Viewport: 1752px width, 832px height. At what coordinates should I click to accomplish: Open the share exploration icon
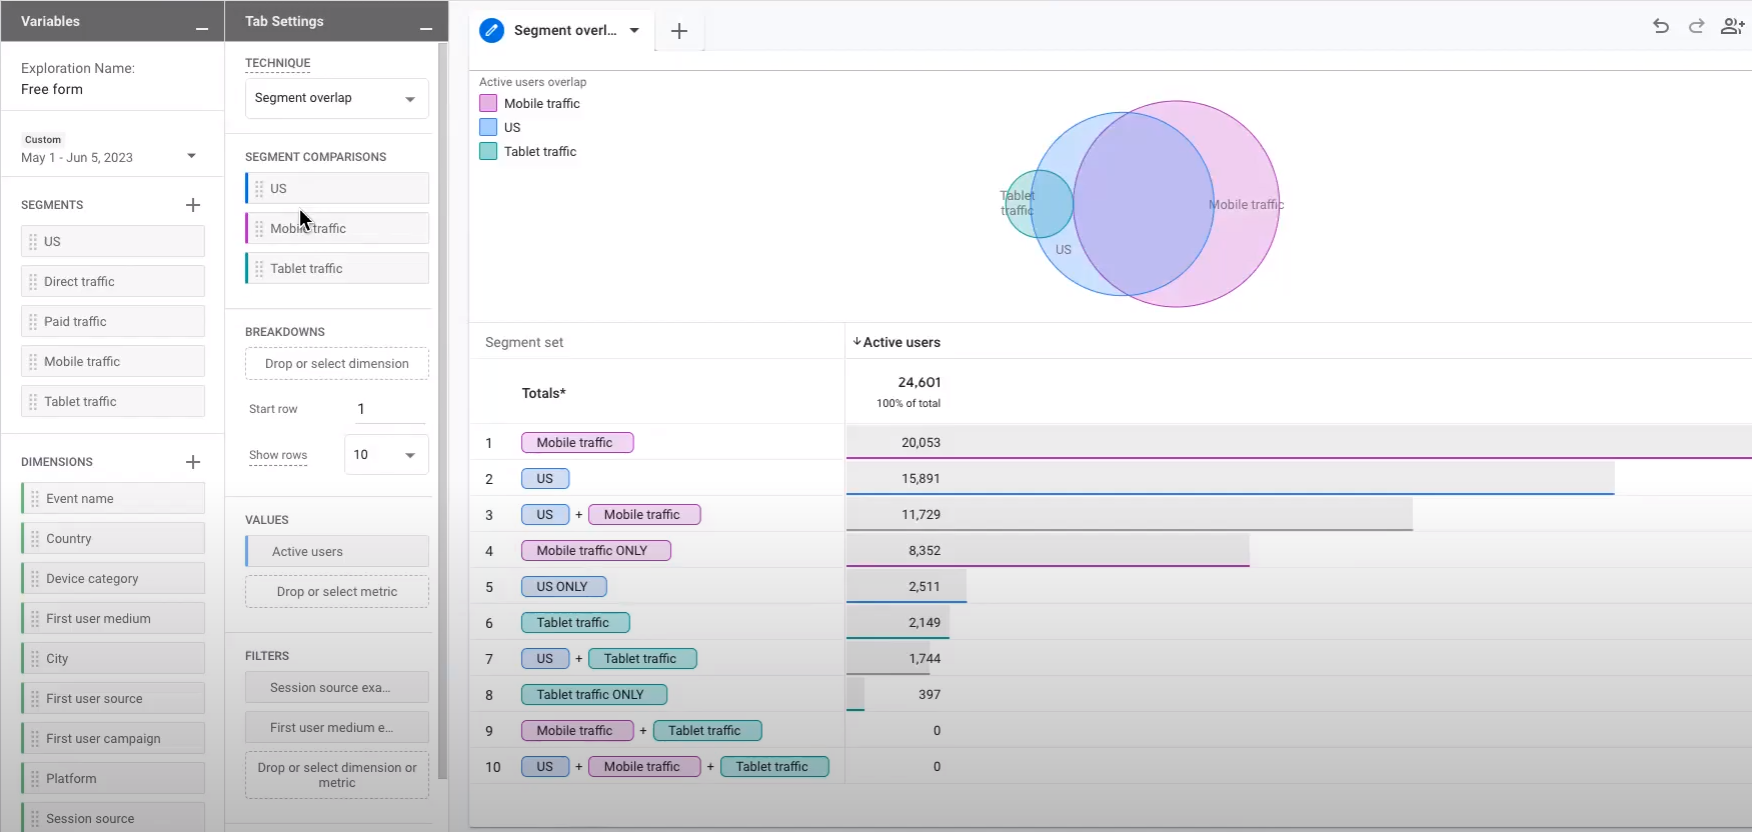pos(1732,27)
